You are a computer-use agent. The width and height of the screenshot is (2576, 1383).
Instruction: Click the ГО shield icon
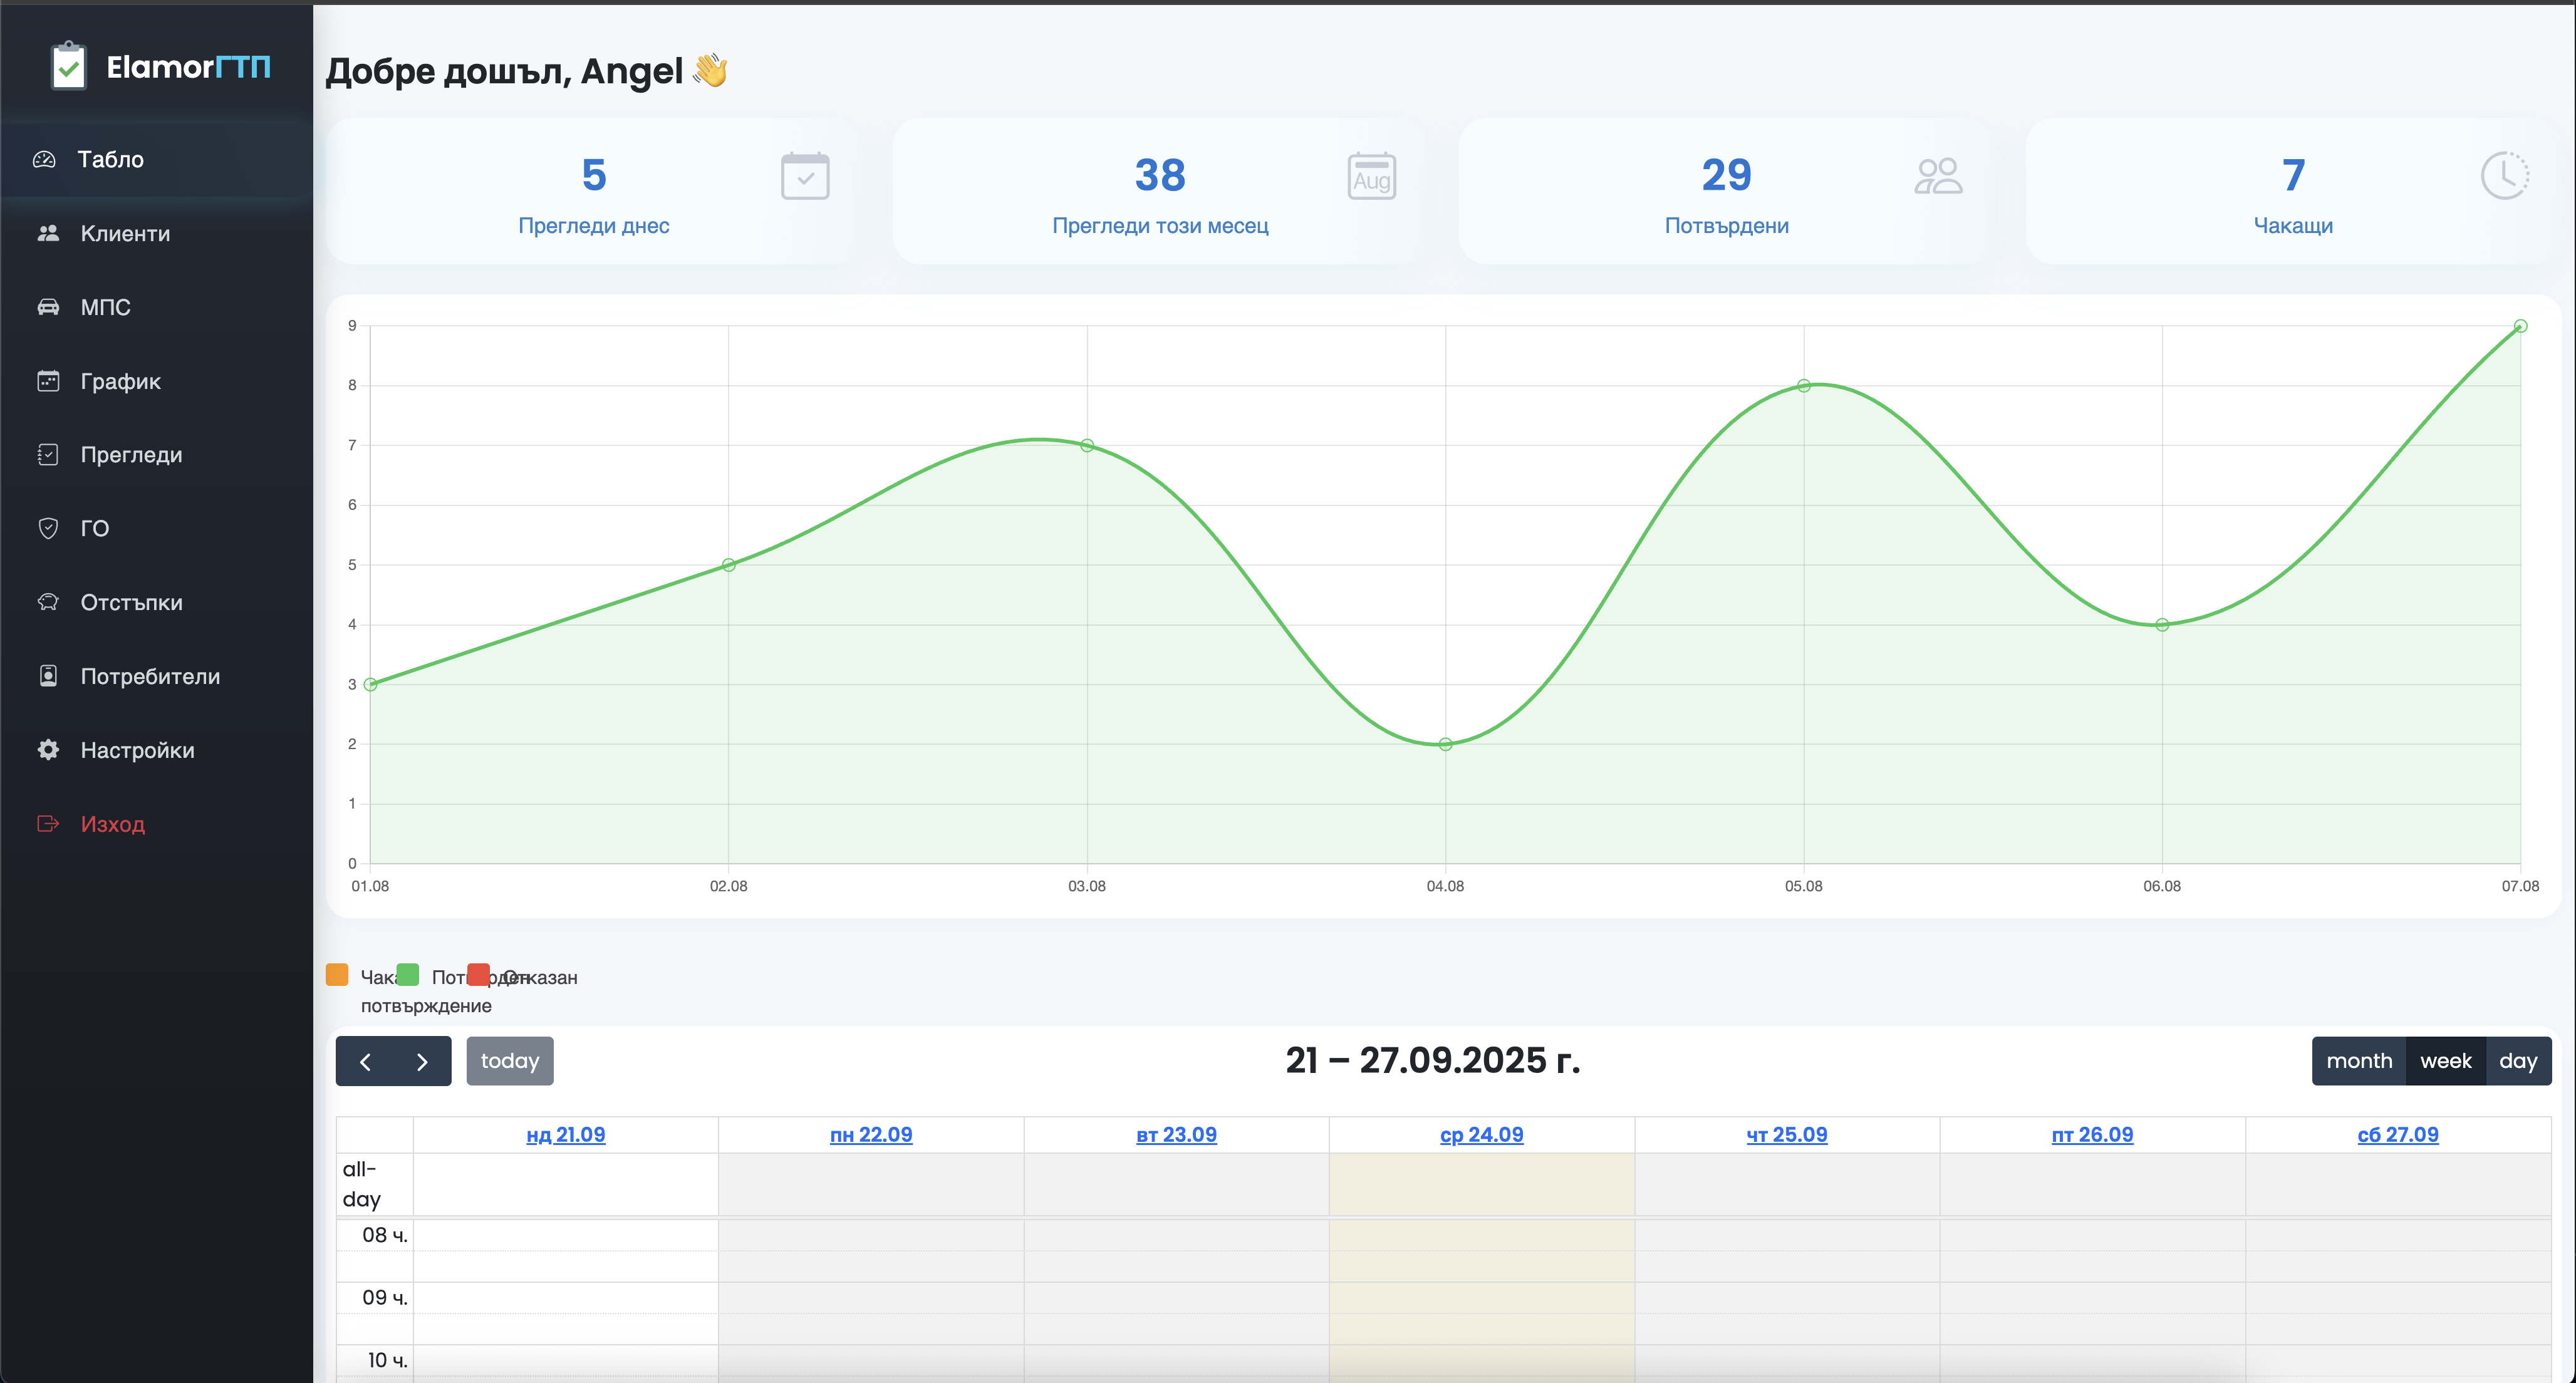coord(48,528)
